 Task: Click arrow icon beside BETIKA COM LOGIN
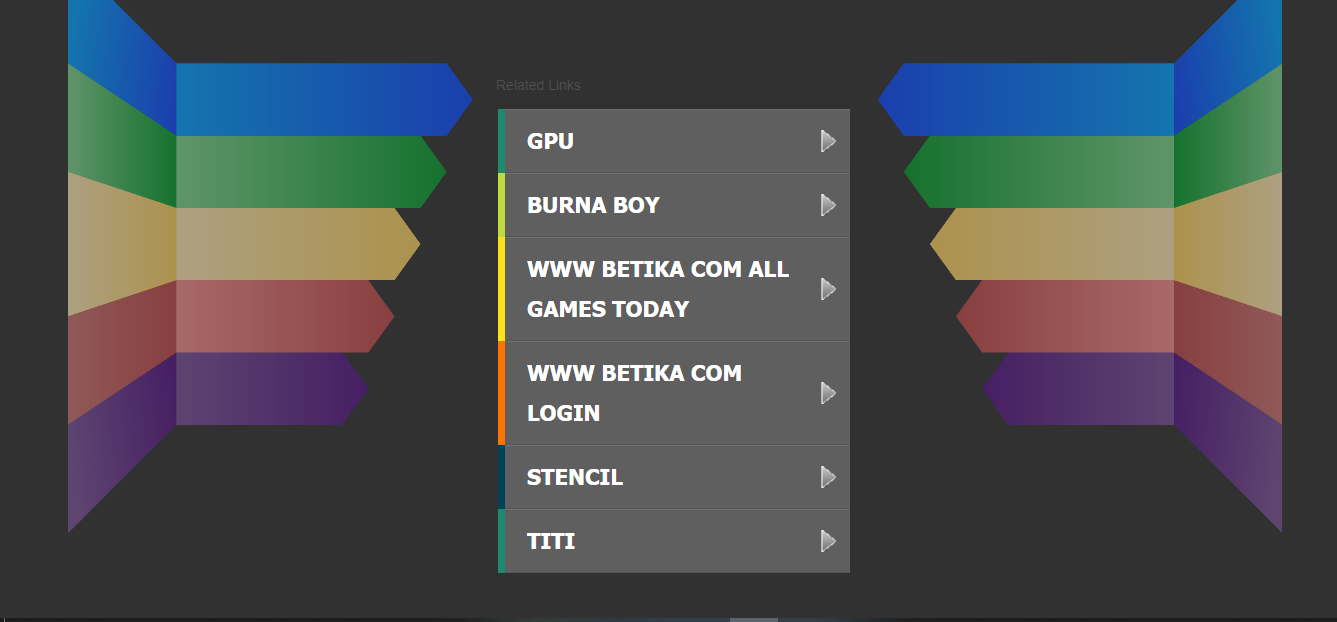click(828, 393)
